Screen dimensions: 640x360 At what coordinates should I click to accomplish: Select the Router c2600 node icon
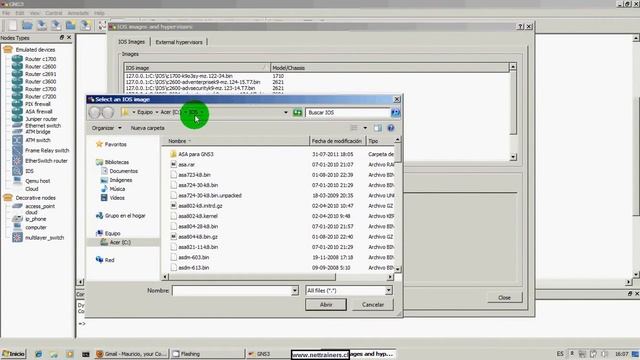[17, 67]
